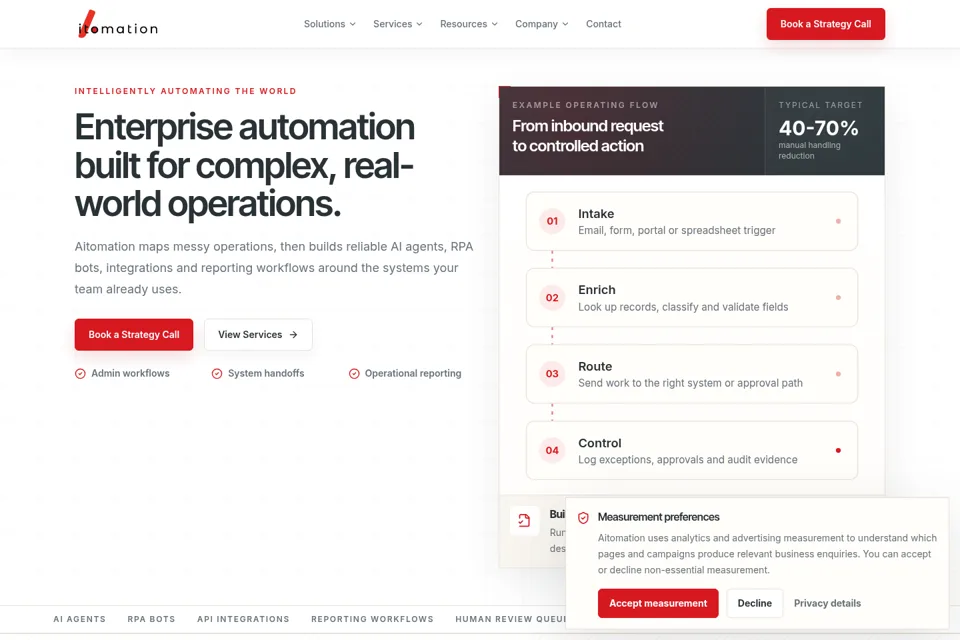Click RPA BOTS in the bottom ticker
The height and width of the screenshot is (640, 960).
coord(151,619)
